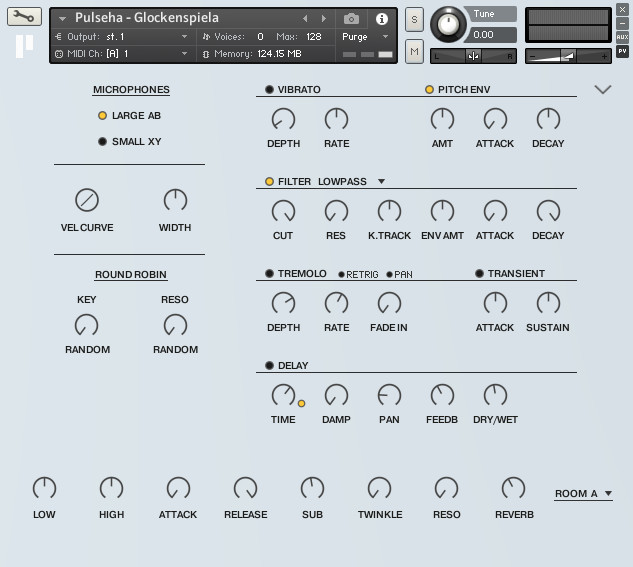Collapse panel with the chevron arrow
Image resolution: width=633 pixels, height=567 pixels.
point(603,89)
